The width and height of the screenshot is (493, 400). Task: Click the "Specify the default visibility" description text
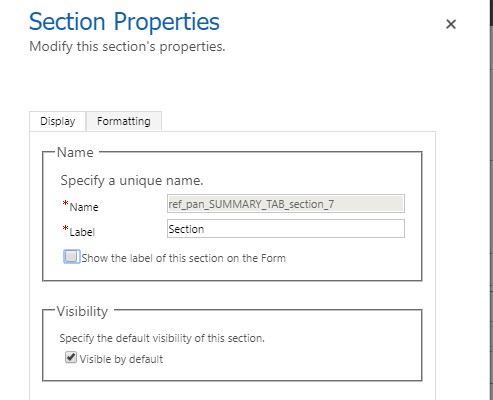tap(162, 338)
